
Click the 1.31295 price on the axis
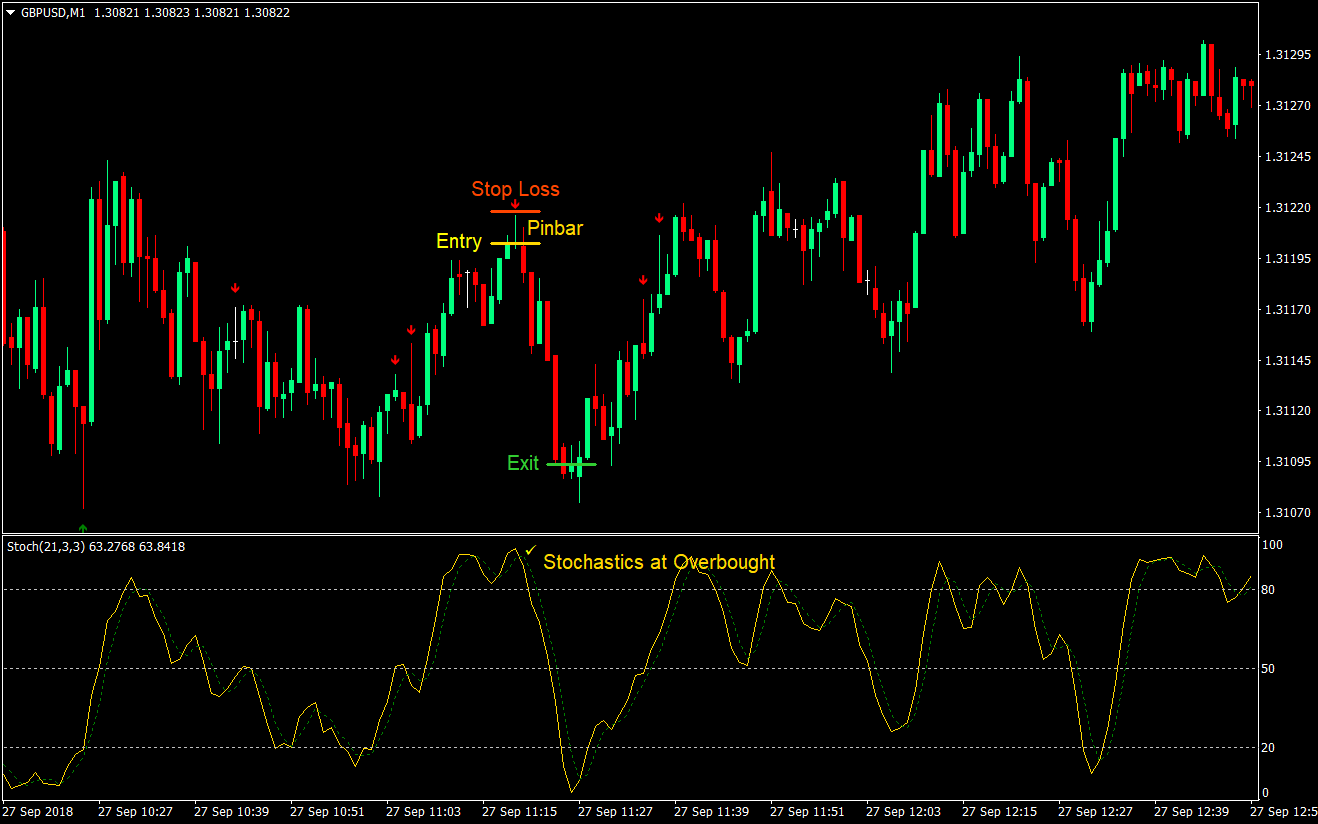click(1287, 54)
